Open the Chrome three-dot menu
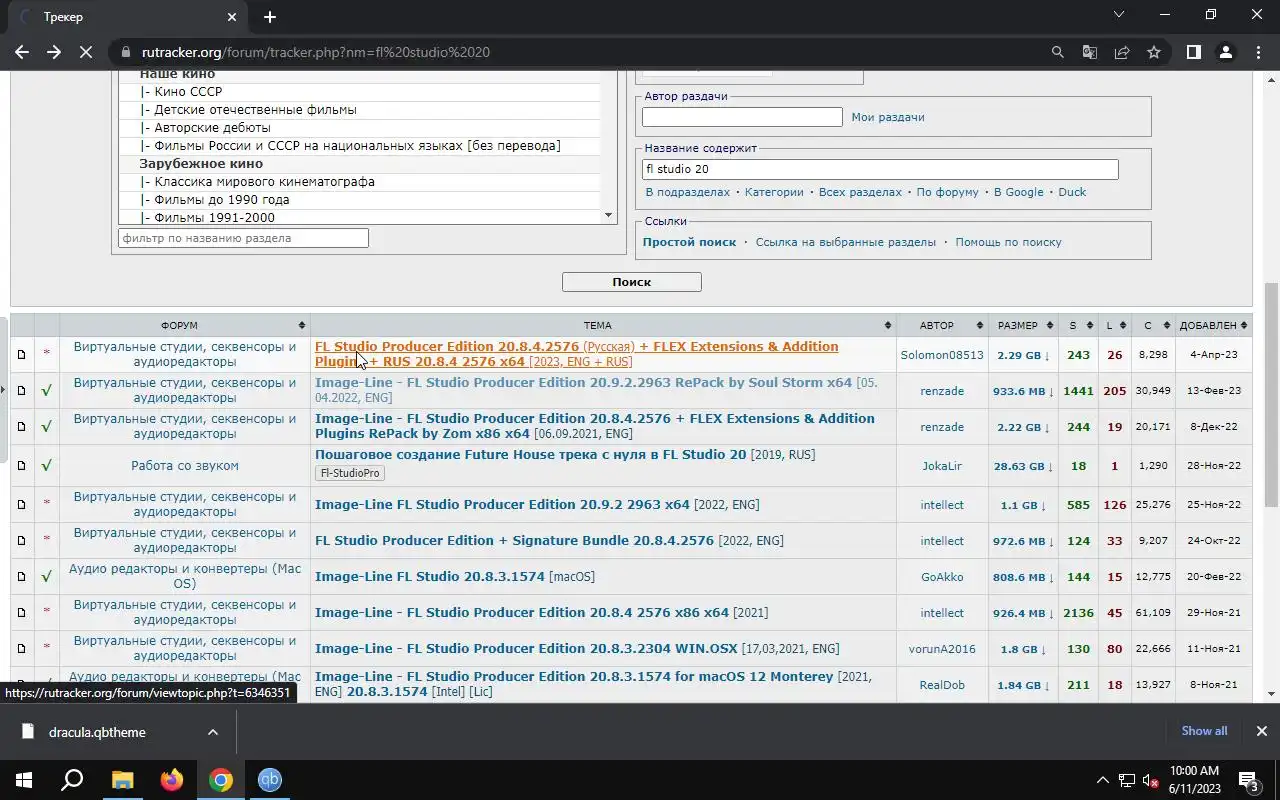 point(1258,52)
